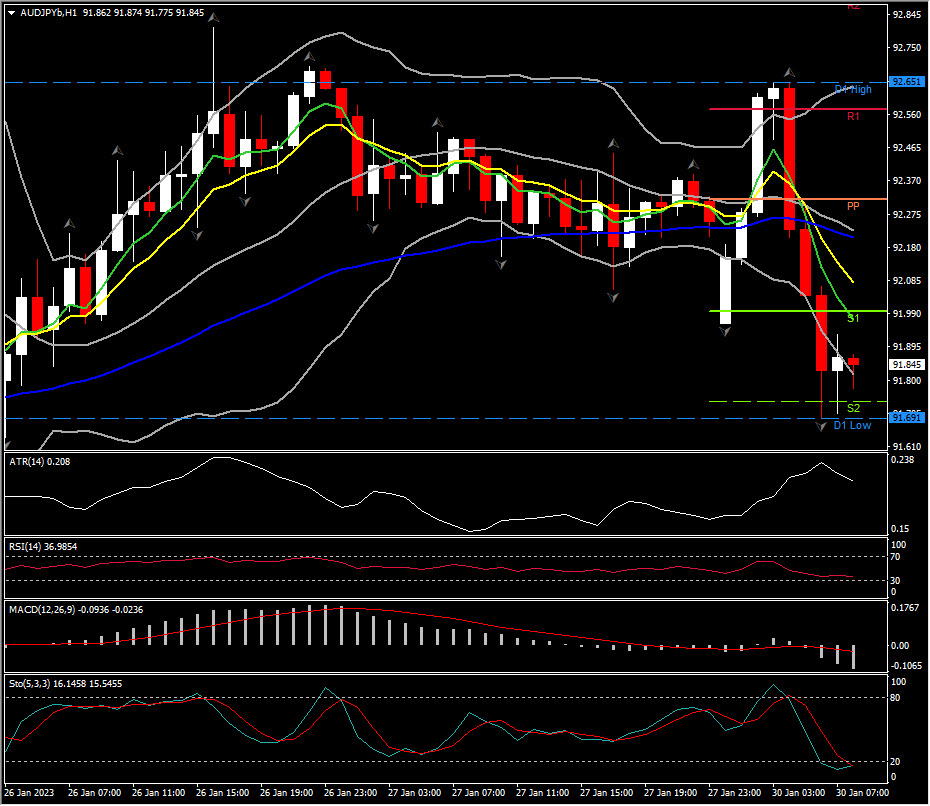930x806 pixels.
Task: Click the dropdown triangle beside AUDJPYb,H1
Action: coord(11,13)
